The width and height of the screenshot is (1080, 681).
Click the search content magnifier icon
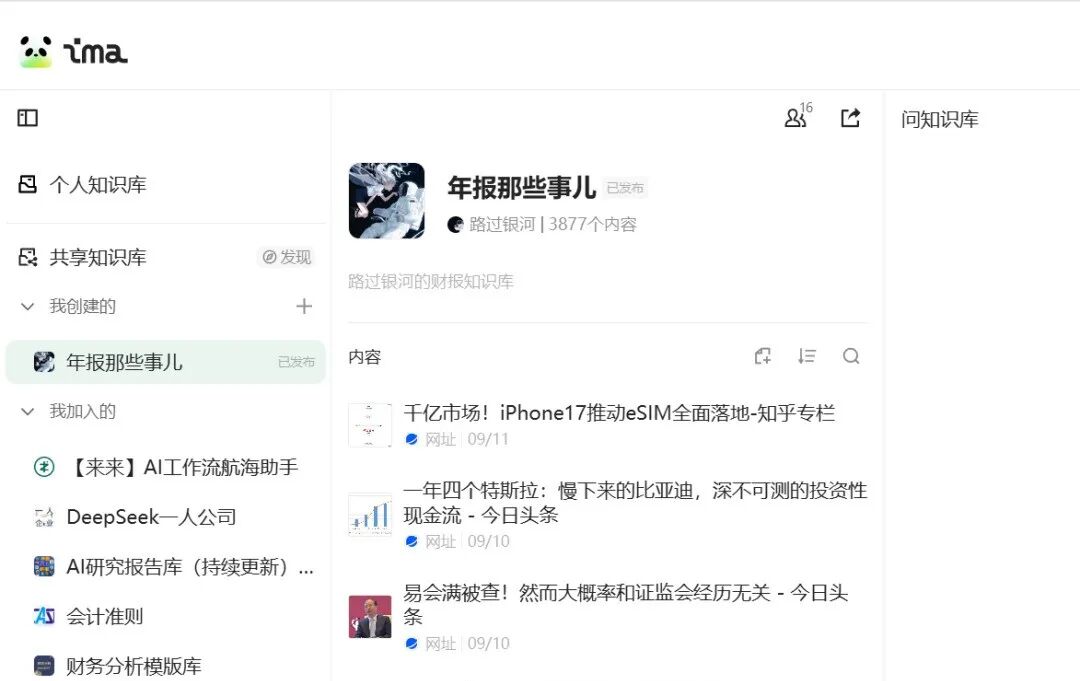coord(851,356)
